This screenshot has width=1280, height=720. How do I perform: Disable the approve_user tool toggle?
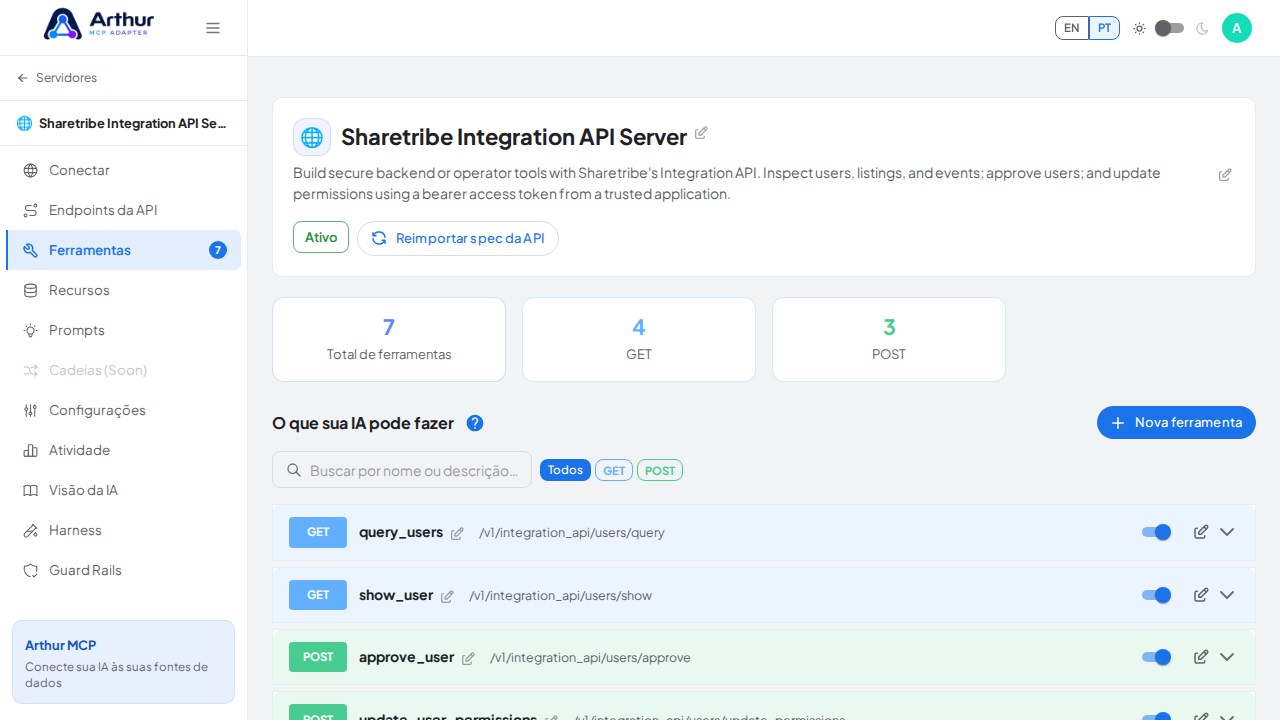[1156, 657]
